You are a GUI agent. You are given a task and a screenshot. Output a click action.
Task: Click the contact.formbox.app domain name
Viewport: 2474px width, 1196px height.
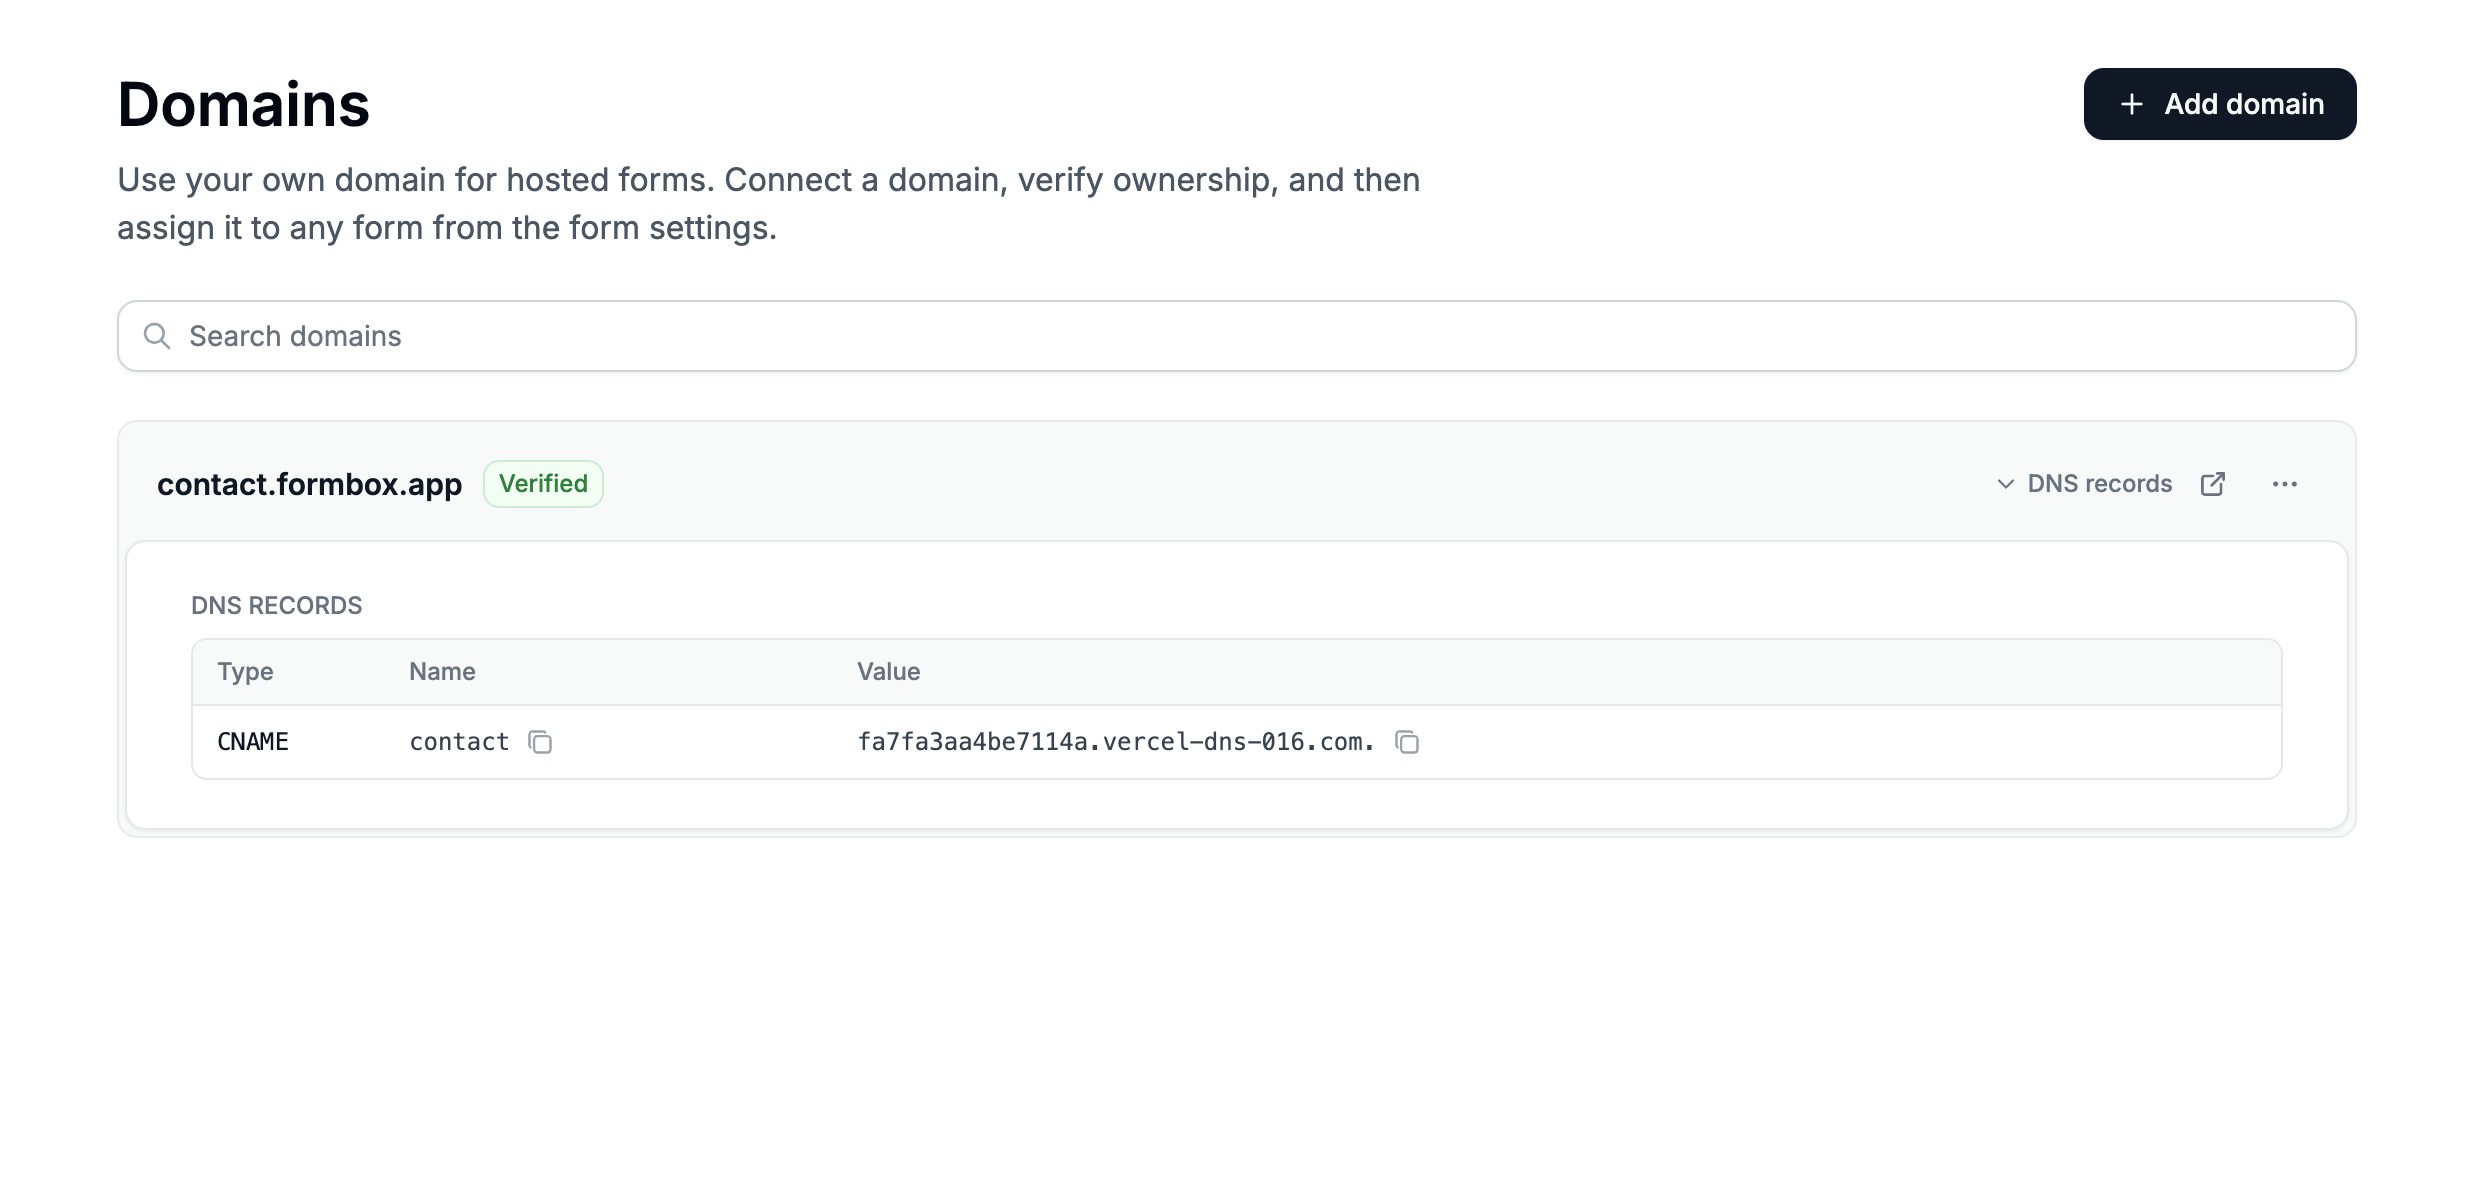pyautogui.click(x=309, y=484)
